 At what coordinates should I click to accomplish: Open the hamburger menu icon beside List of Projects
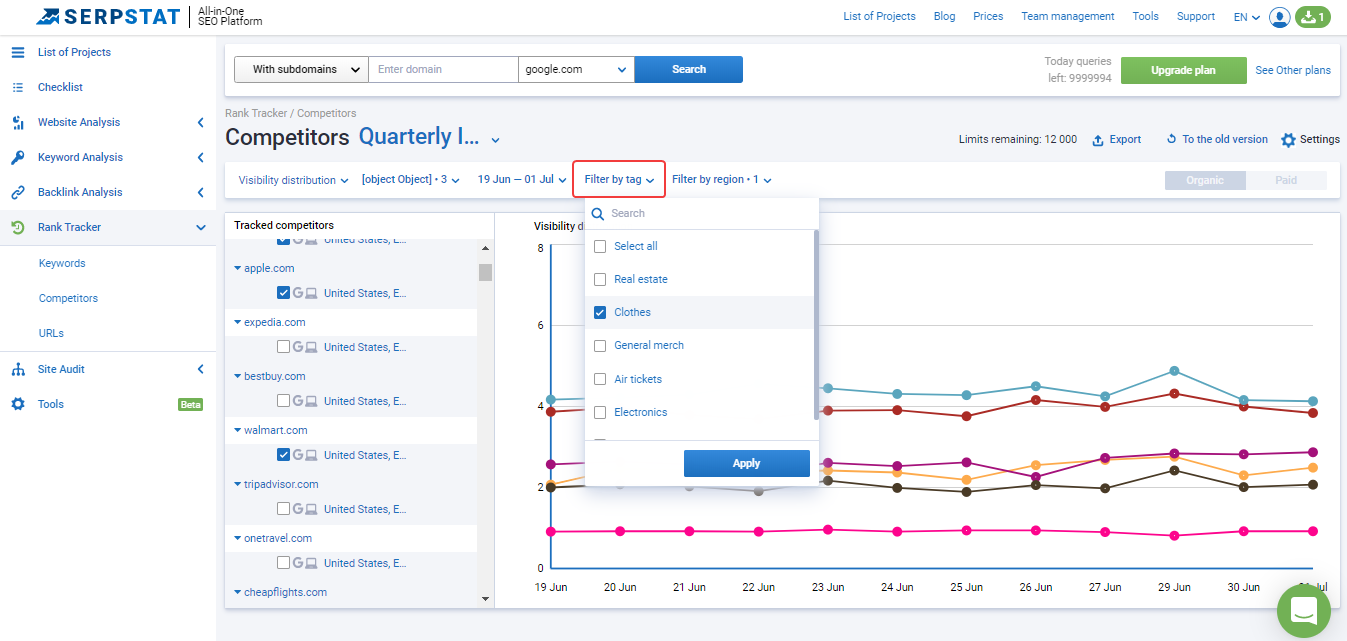[x=18, y=52]
